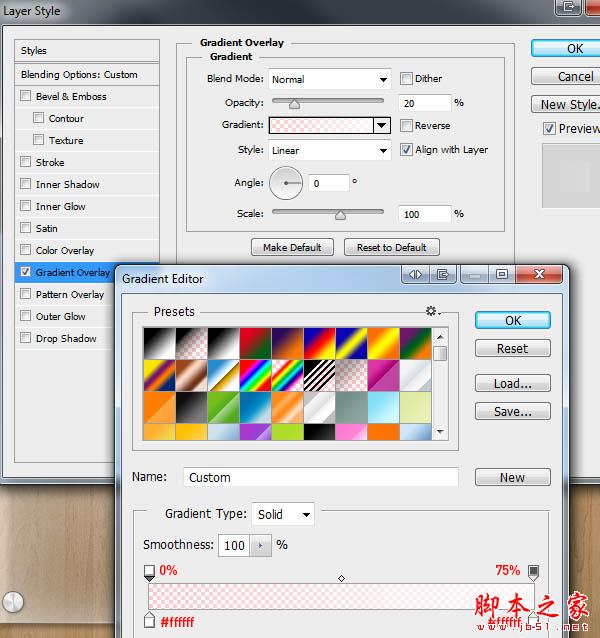Choose the violet-to-orange gradient preset
Image resolution: width=600 pixels, height=638 pixels.
(287, 343)
